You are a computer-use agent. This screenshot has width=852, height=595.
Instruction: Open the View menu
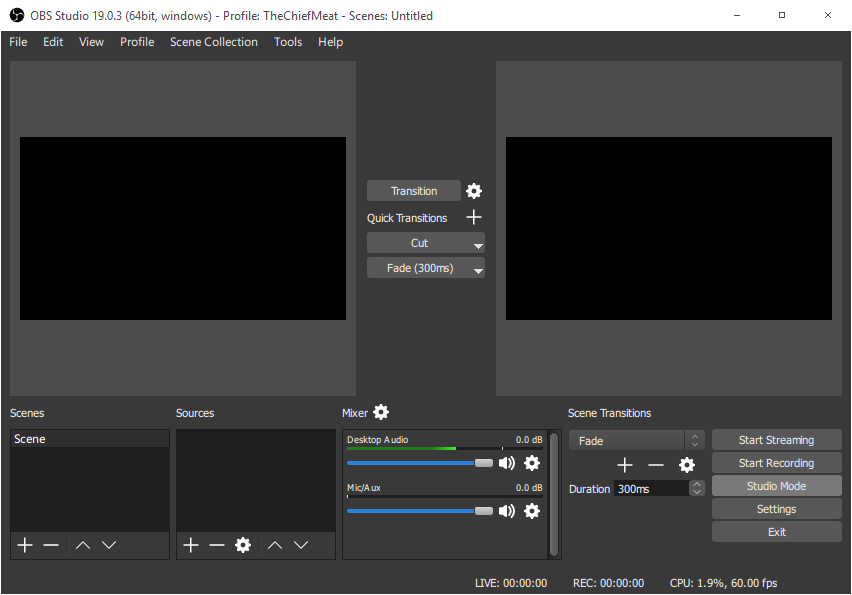point(91,42)
